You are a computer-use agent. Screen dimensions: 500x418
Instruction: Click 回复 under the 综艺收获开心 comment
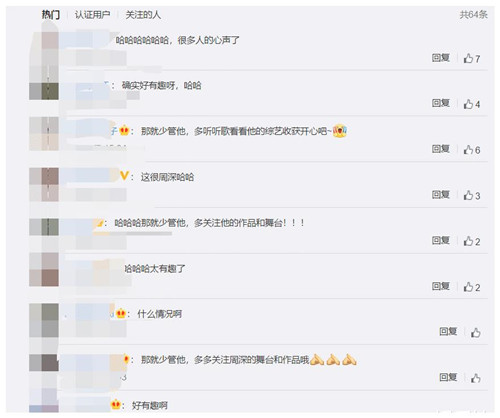coord(441,149)
